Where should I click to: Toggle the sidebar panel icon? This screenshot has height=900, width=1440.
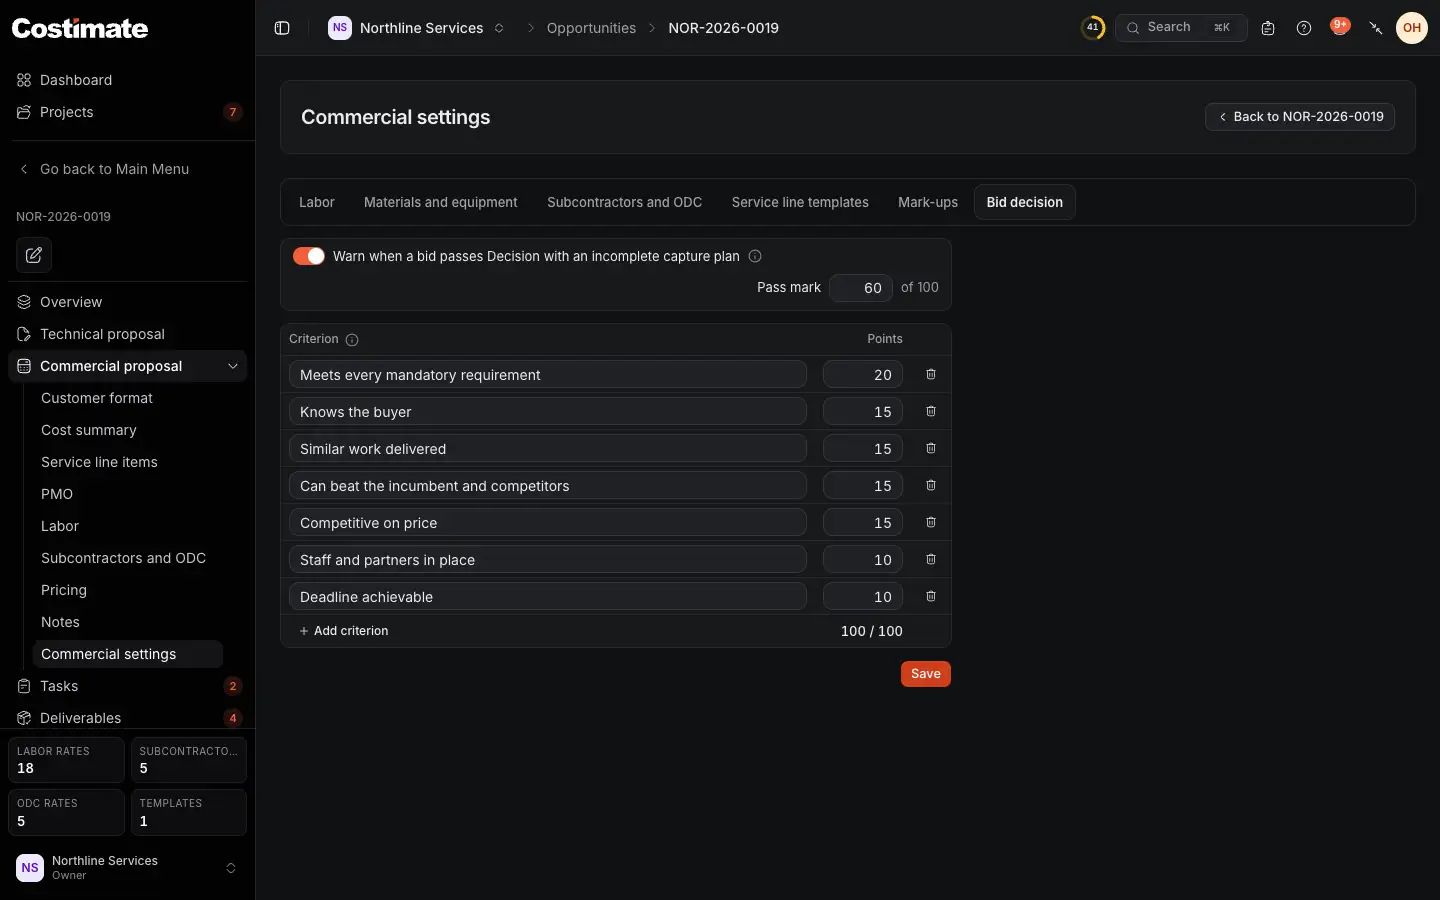[282, 28]
